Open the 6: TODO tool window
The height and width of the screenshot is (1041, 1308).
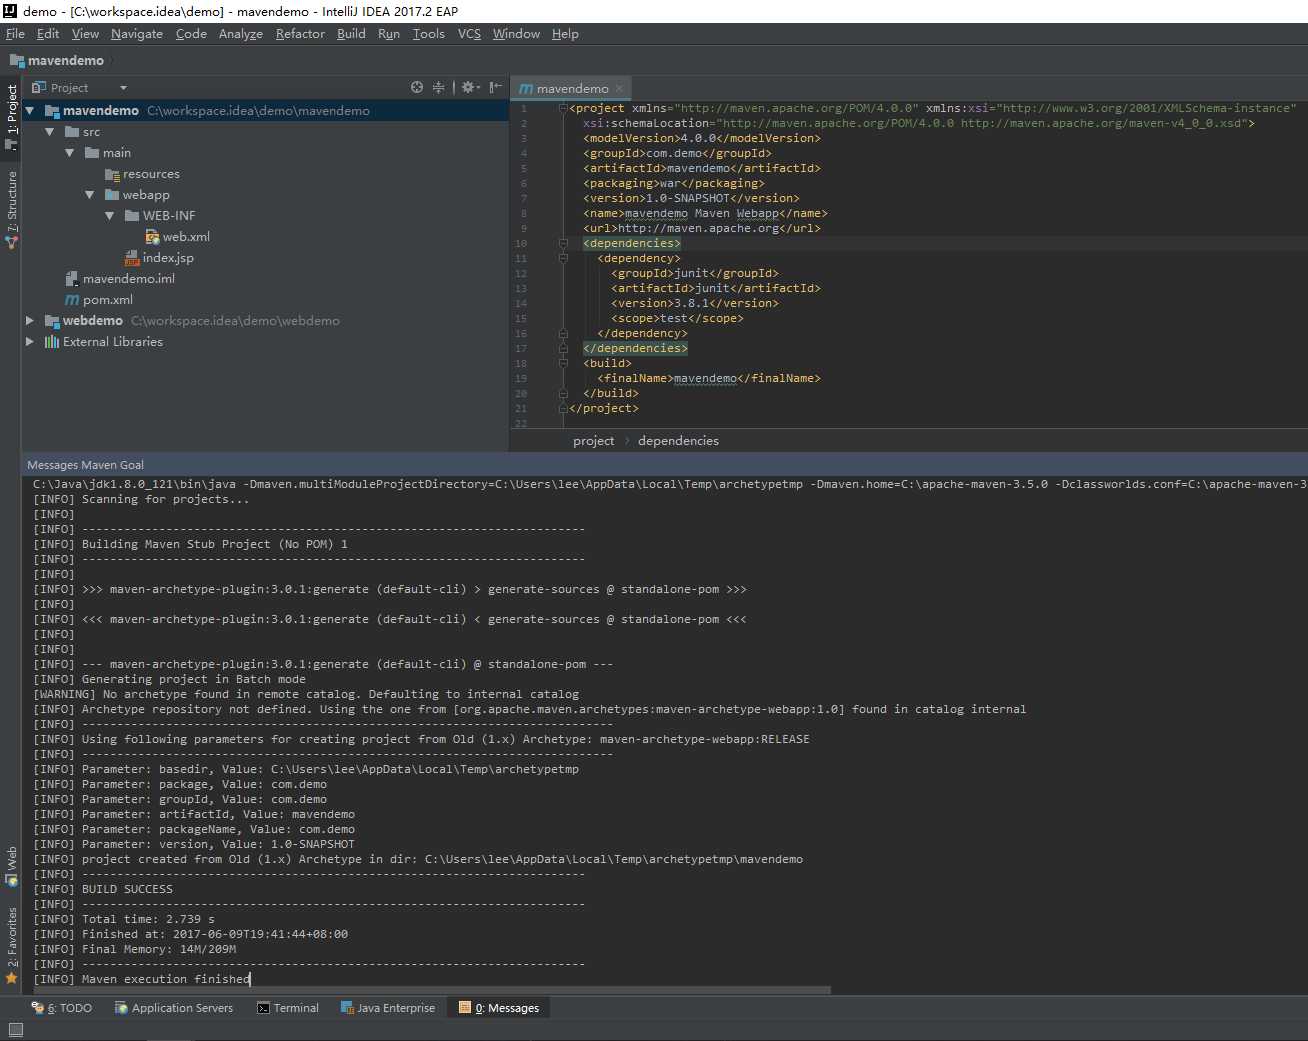pos(62,1008)
